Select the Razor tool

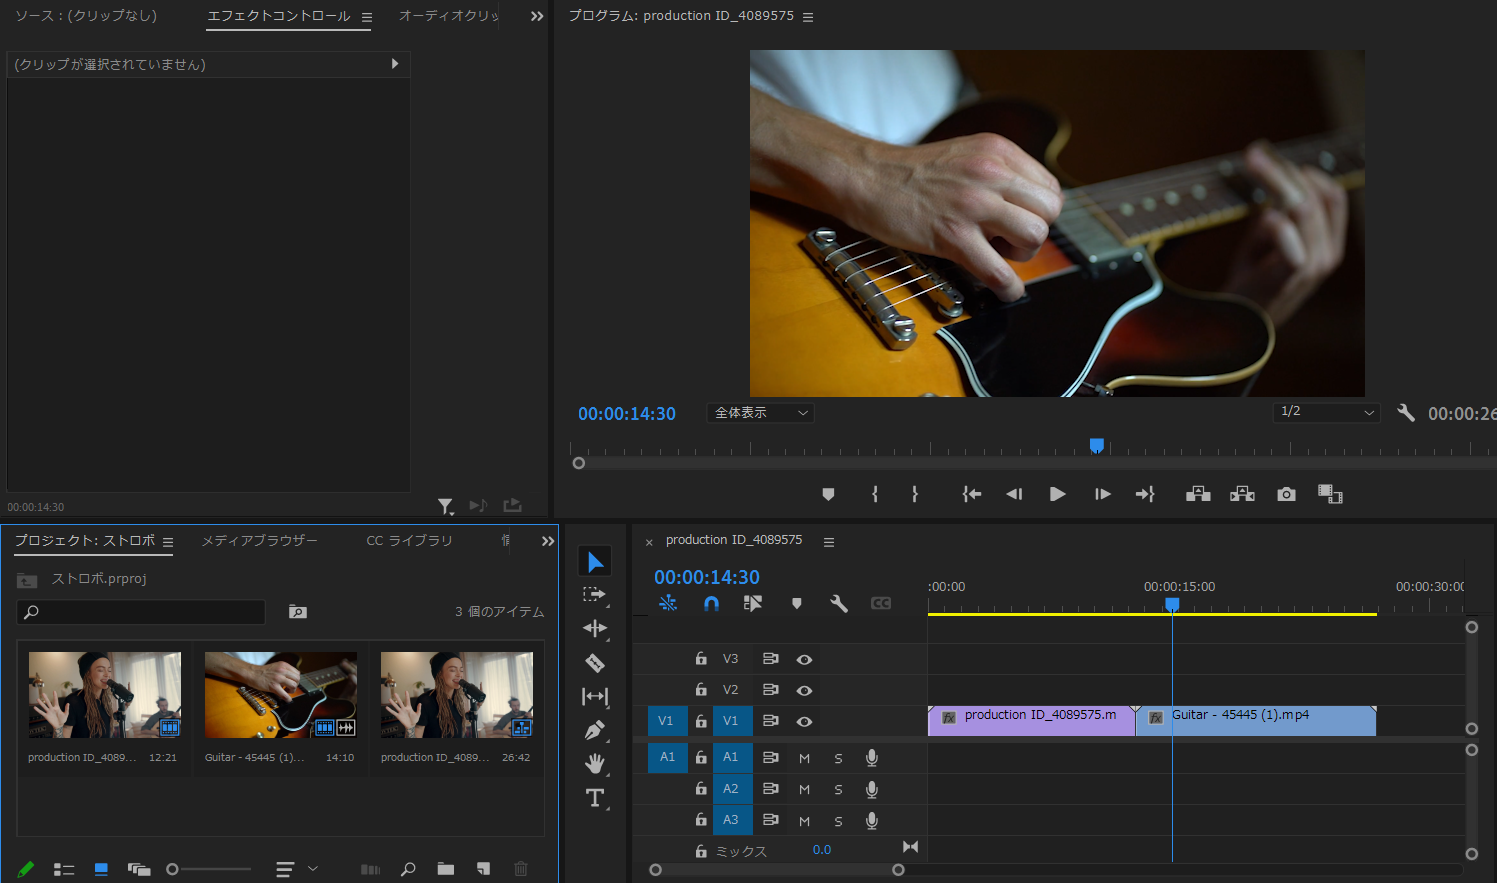pyautogui.click(x=595, y=662)
